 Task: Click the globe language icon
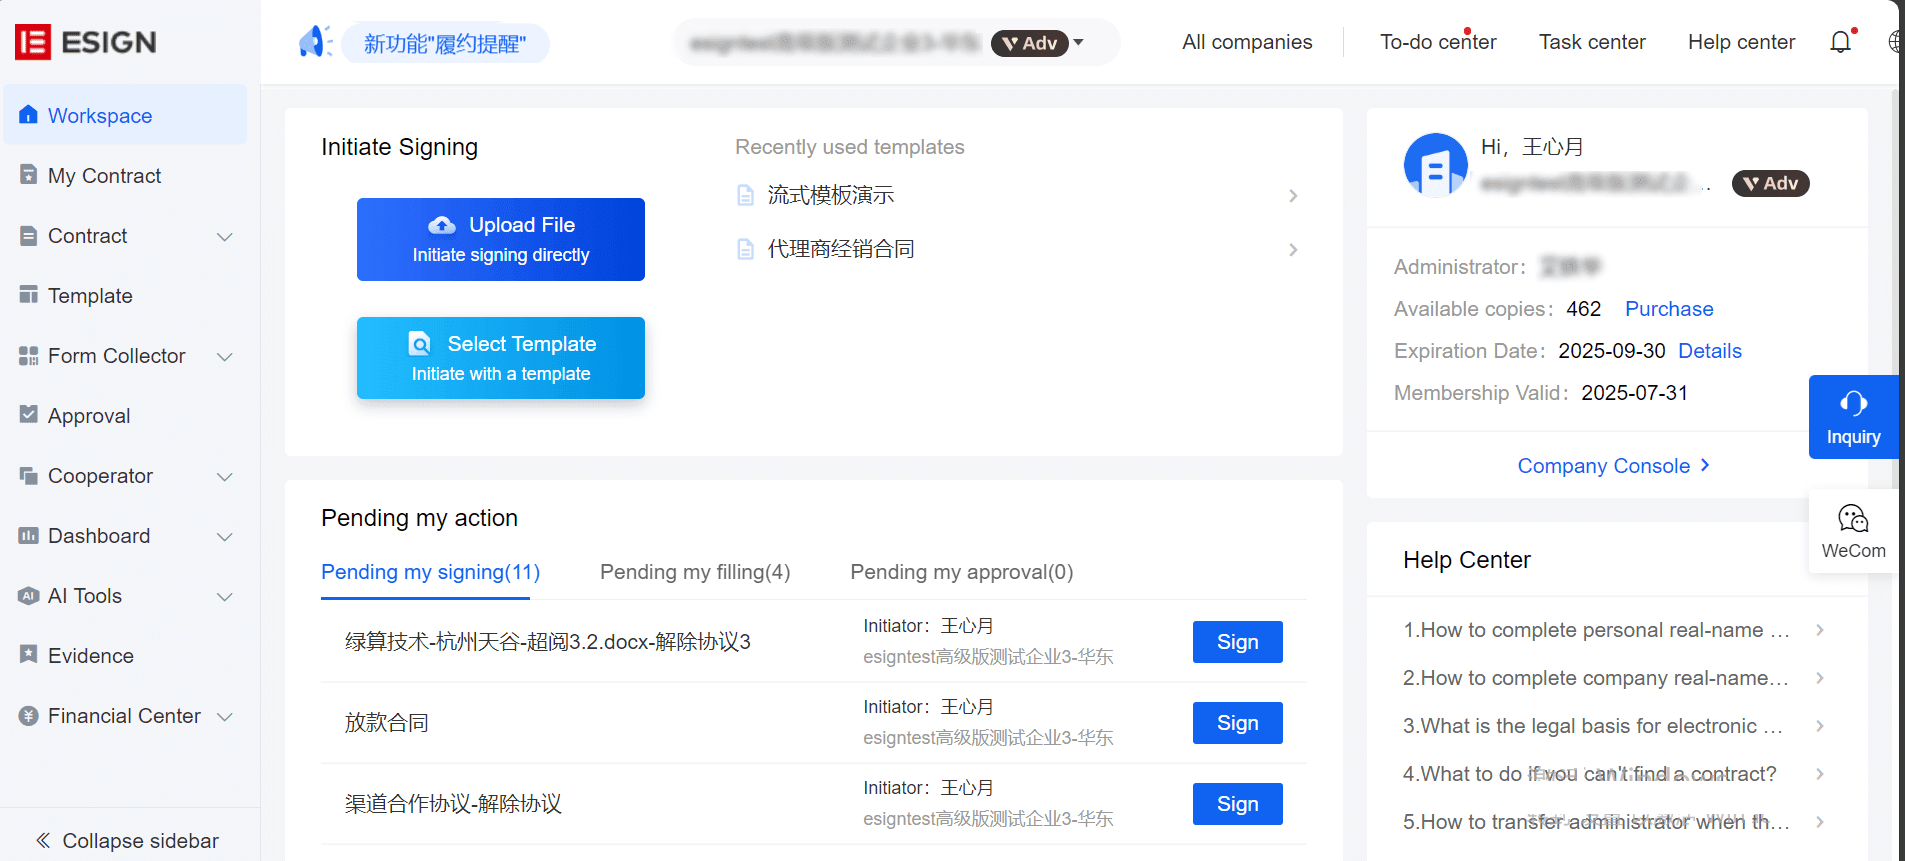1895,42
